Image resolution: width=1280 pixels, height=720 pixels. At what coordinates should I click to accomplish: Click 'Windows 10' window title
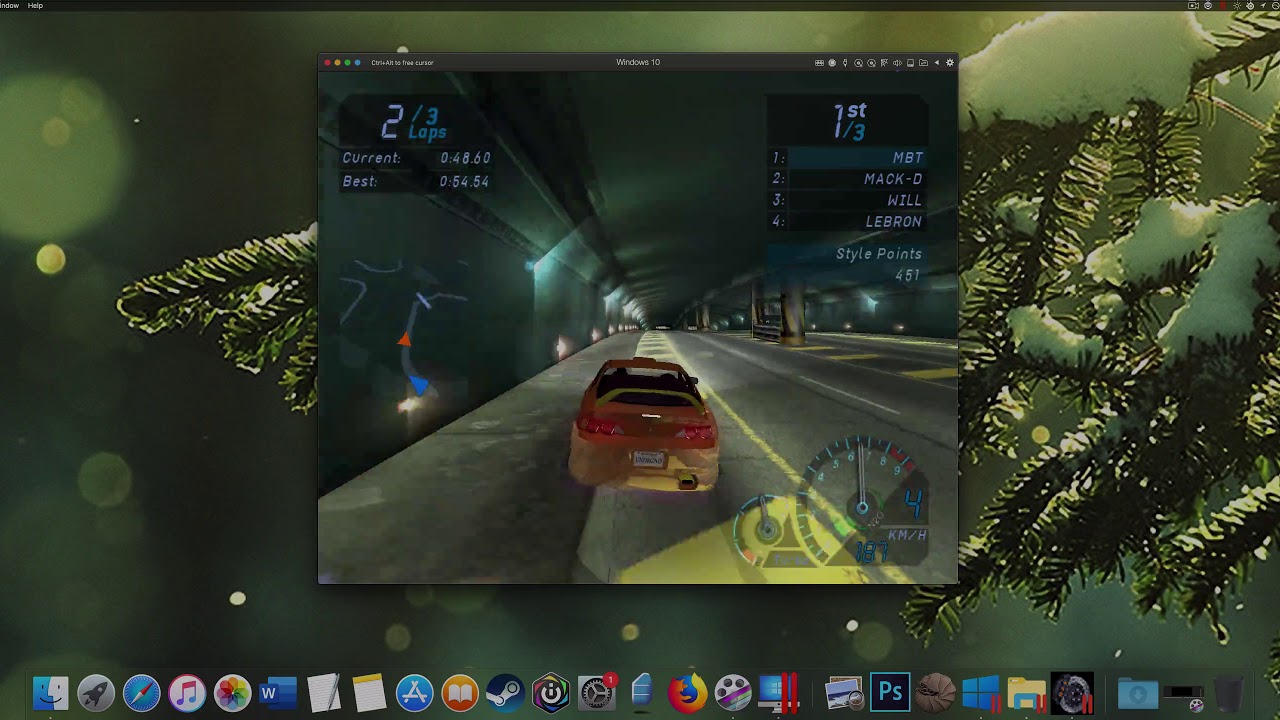click(638, 62)
